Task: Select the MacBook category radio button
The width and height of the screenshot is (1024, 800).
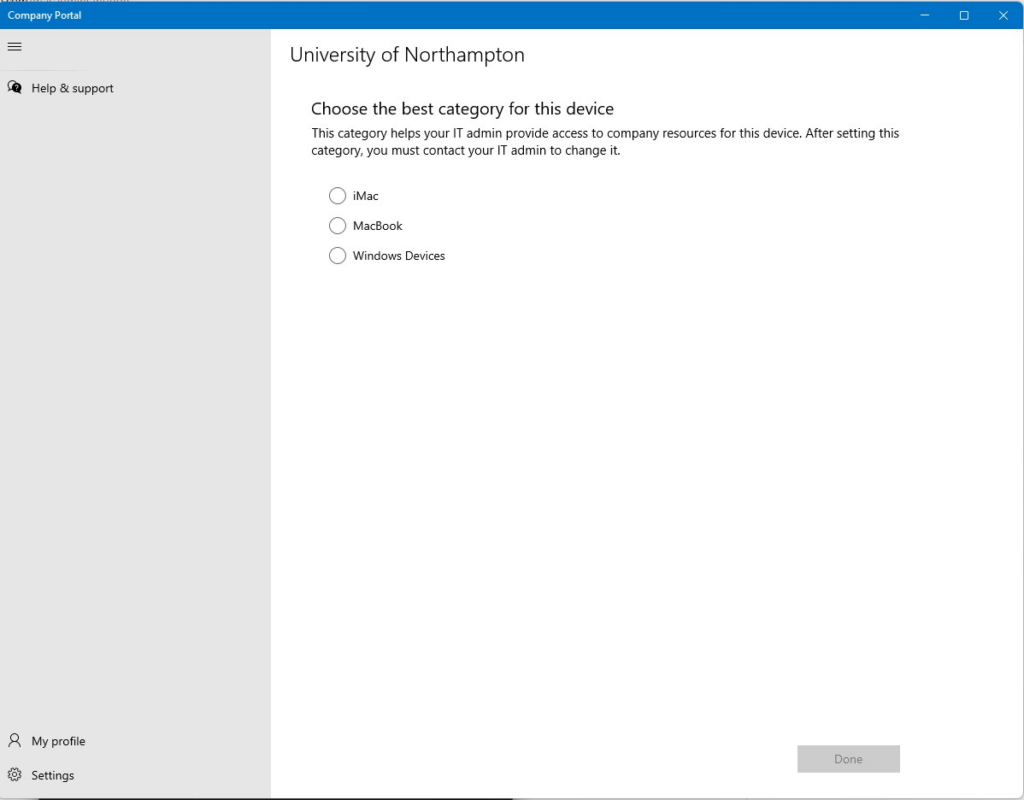Action: click(x=337, y=226)
